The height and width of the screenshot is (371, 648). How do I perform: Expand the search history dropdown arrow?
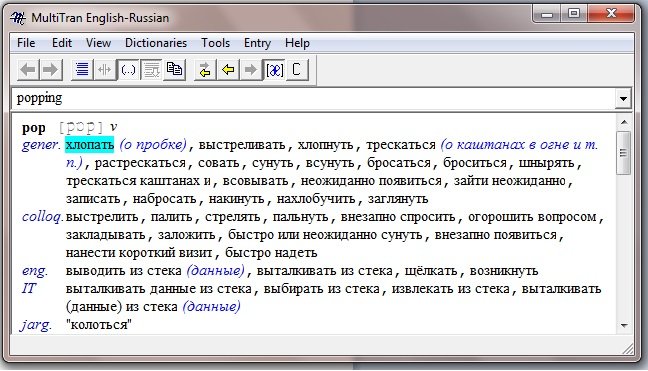[623, 99]
